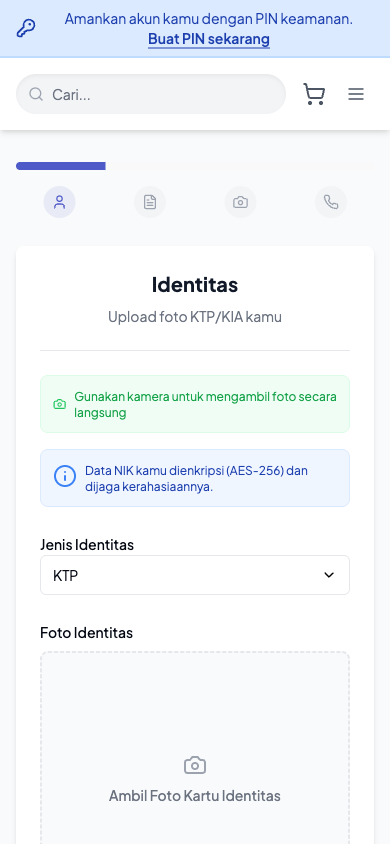
Task: Click the camera icon in upload area
Action: [x=195, y=765]
